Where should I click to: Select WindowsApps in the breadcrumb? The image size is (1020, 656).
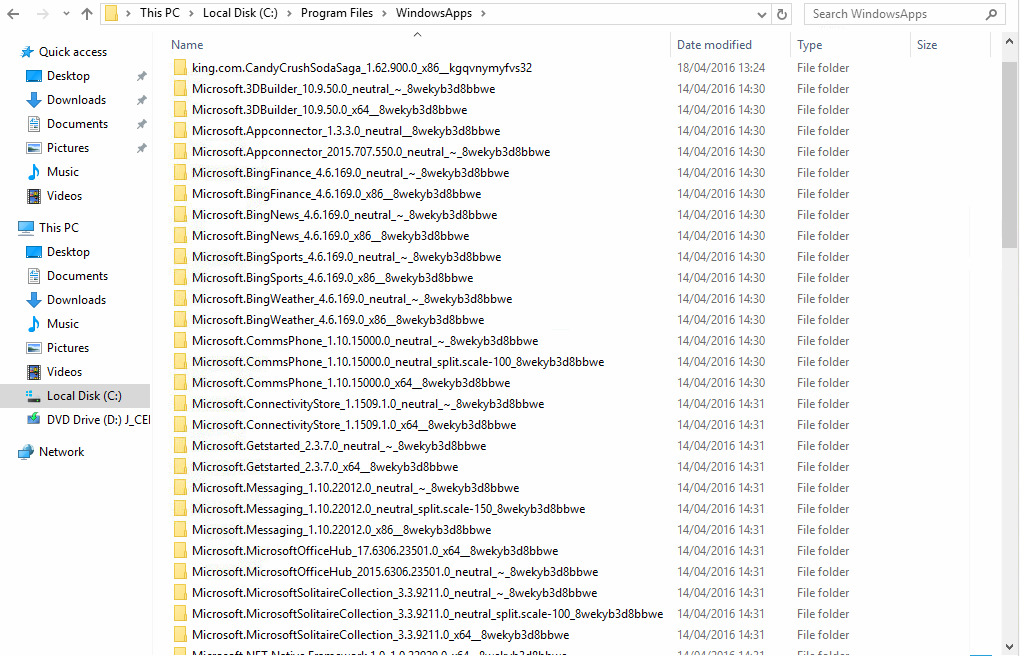(x=434, y=13)
